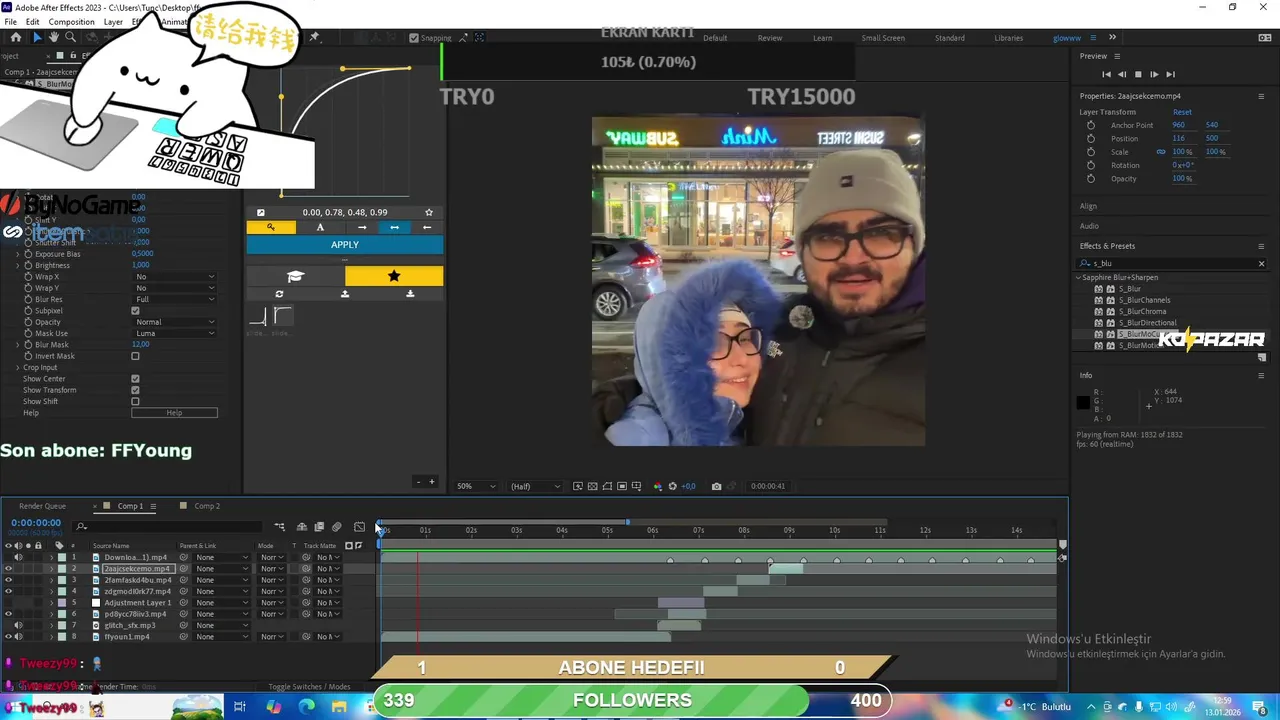
Task: Click the right arrow button in curve panel
Action: pos(362,227)
